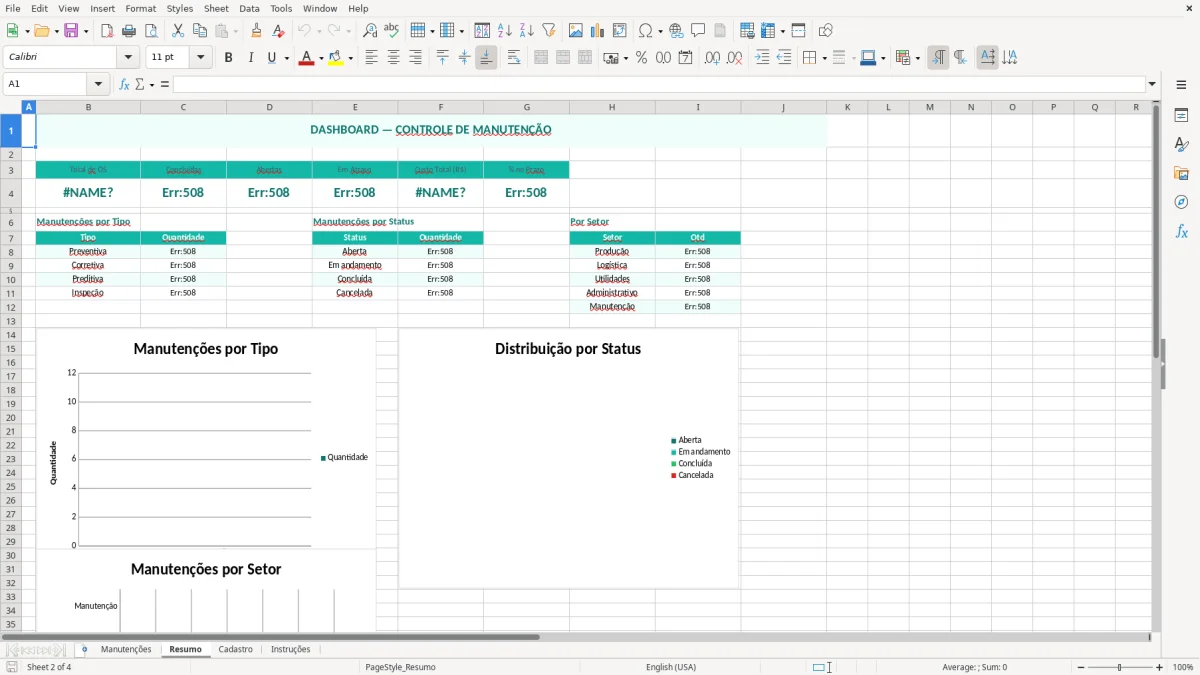Open the Data menu
1200x675 pixels.
click(x=249, y=8)
